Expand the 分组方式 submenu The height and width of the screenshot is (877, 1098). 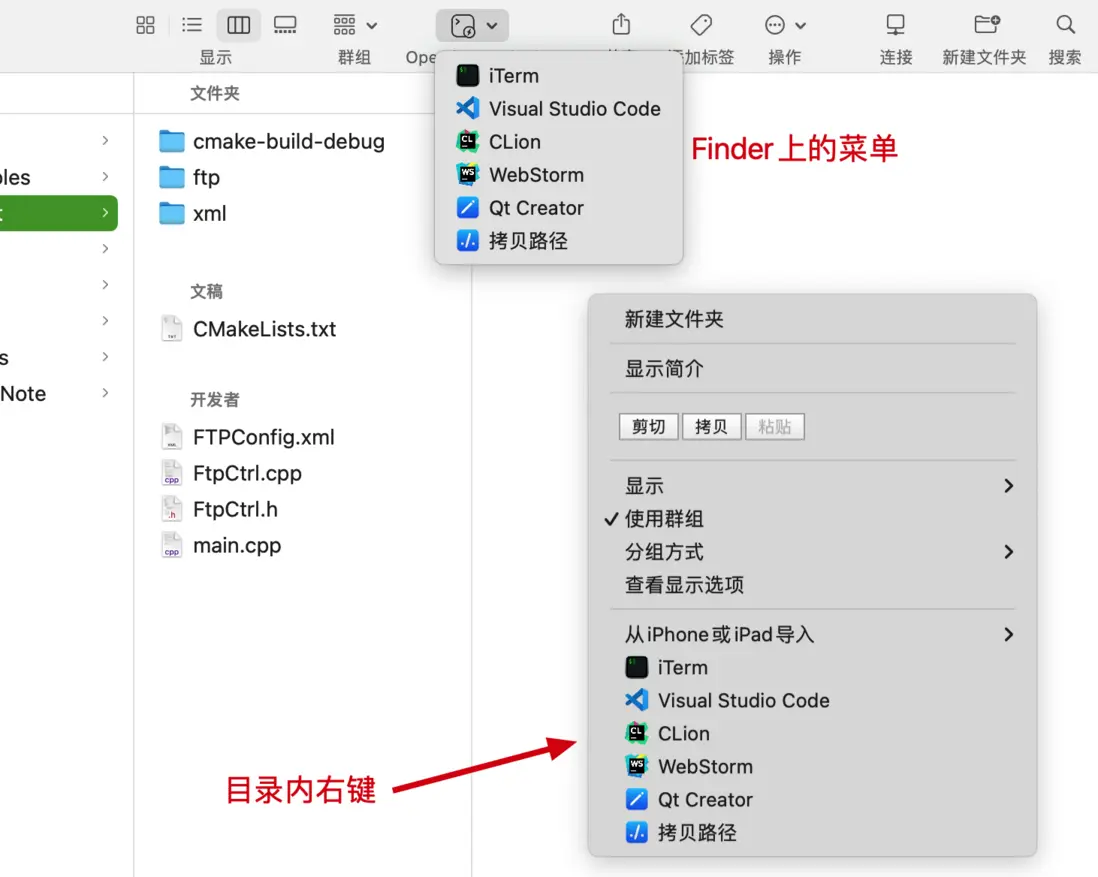tap(812, 552)
